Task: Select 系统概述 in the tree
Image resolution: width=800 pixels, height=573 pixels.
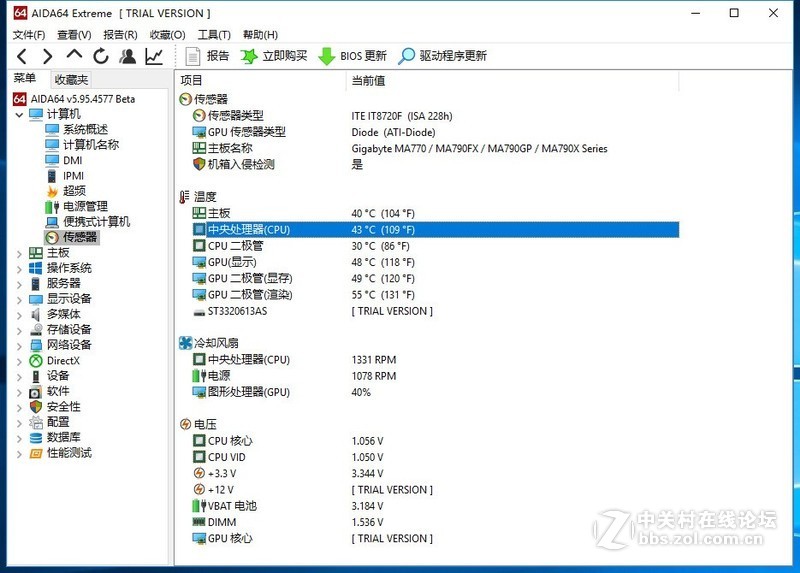Action: point(85,130)
